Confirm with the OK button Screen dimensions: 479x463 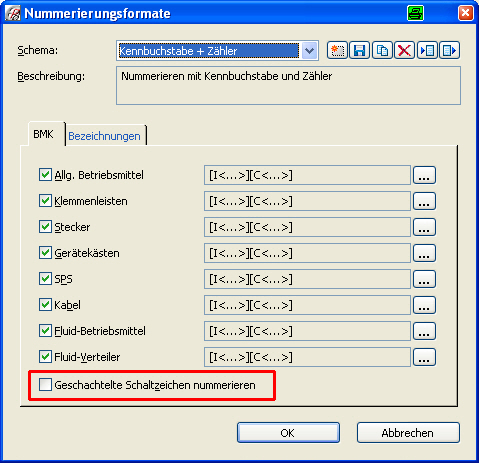(x=288, y=433)
